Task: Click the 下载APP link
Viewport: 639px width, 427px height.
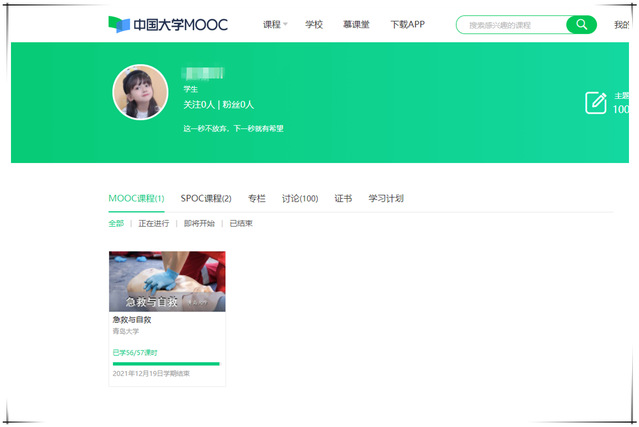Action: tap(408, 24)
